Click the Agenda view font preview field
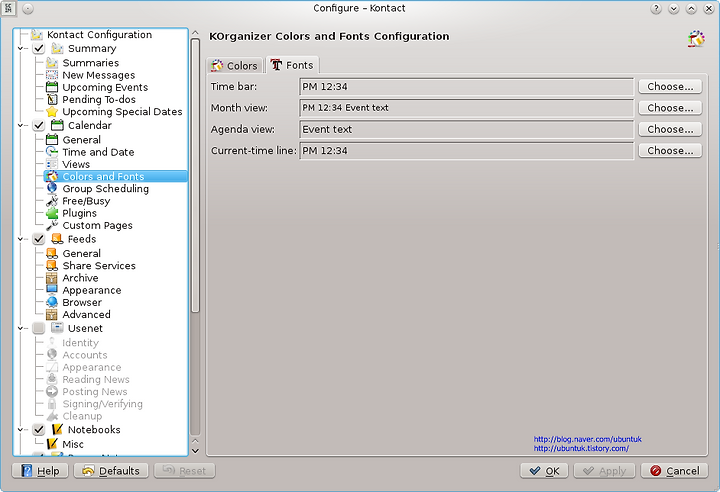Screen dimensions: 720x492 (467, 129)
